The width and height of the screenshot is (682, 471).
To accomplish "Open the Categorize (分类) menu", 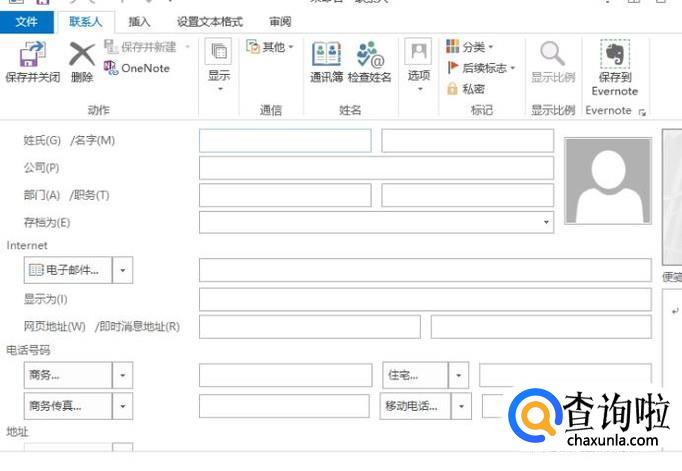I will coord(470,47).
